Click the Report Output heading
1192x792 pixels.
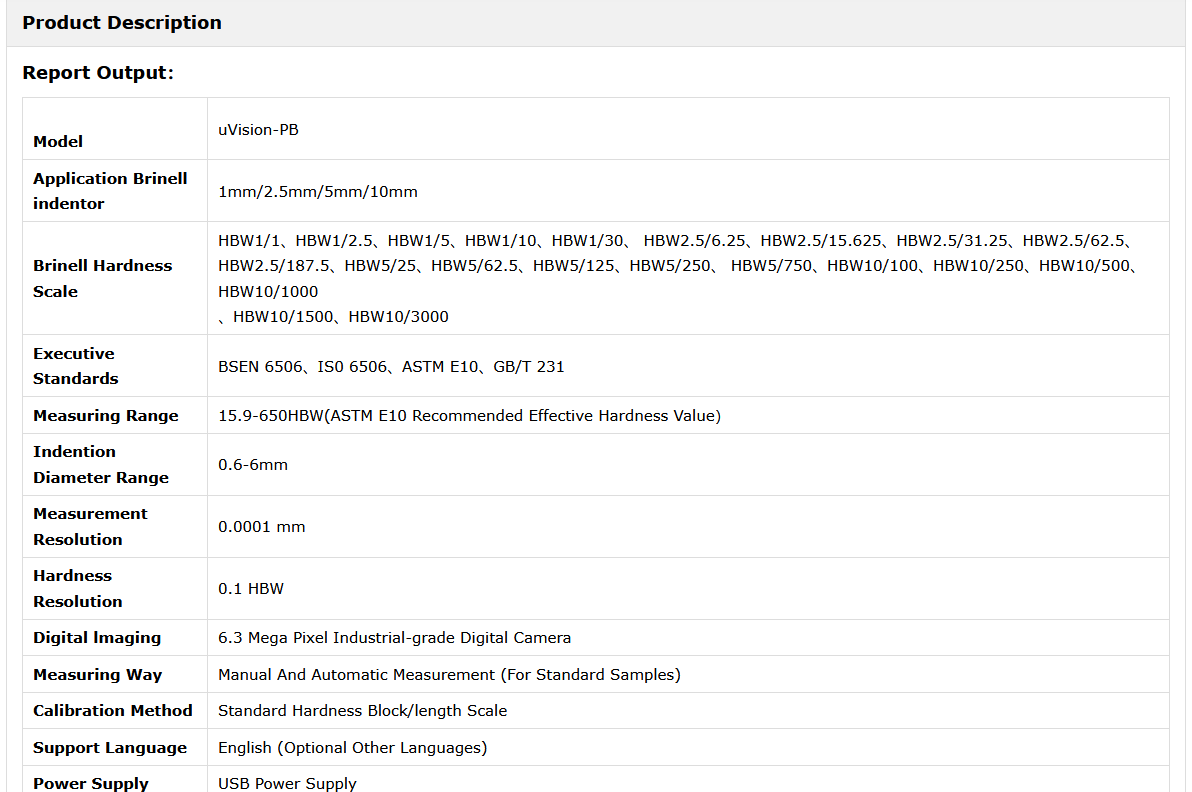point(98,73)
